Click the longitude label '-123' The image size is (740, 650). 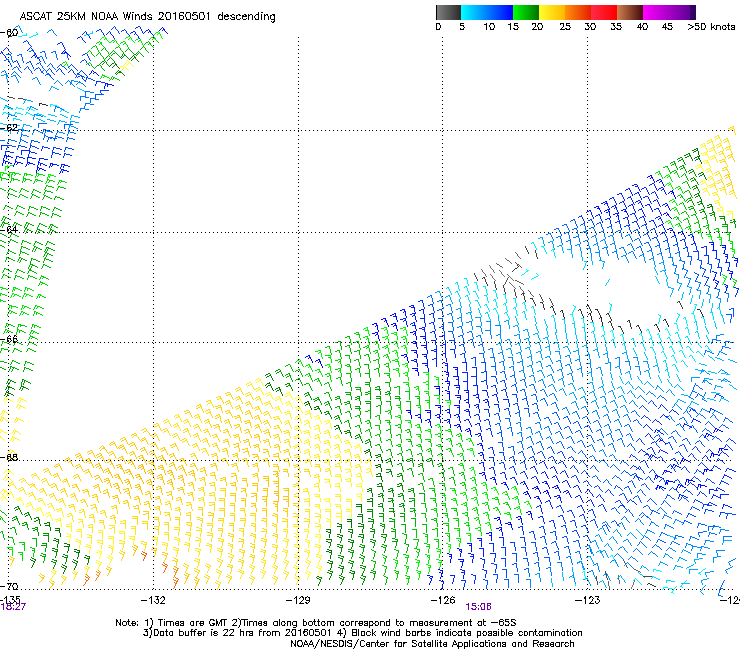[587, 600]
